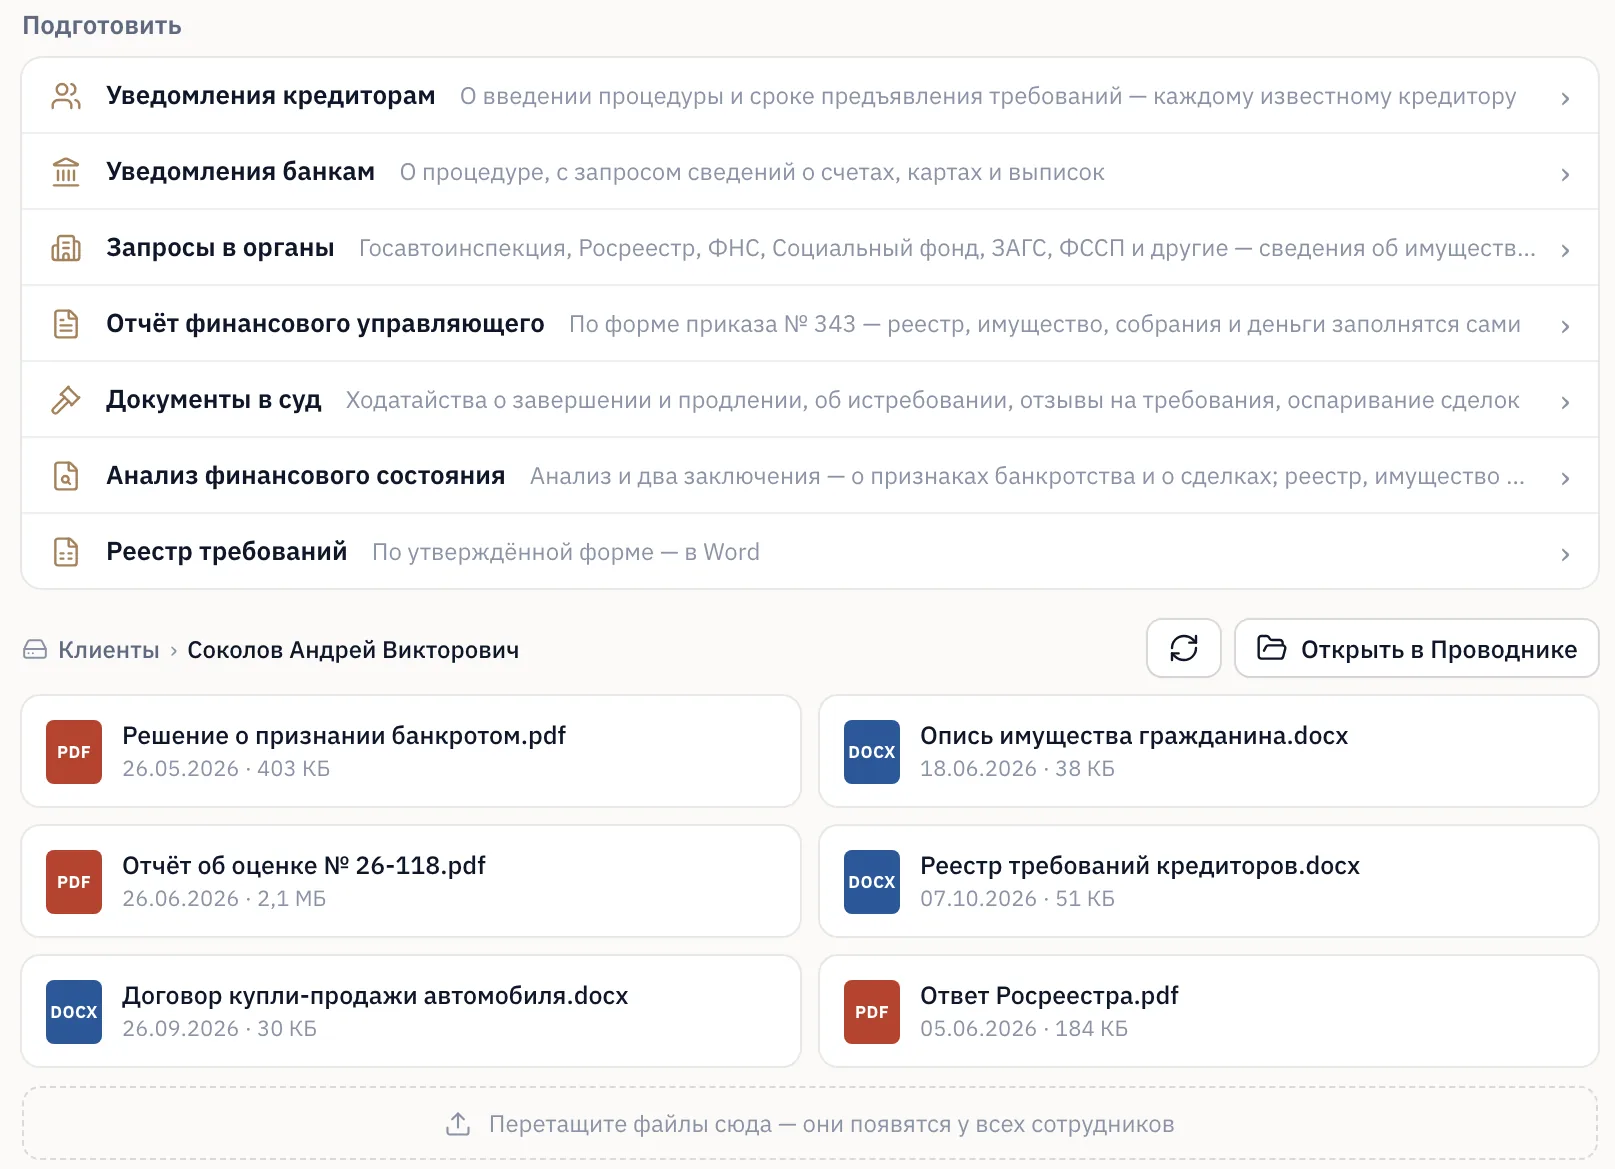Click the sheet icon beside Реестр требований
The image size is (1615, 1169).
[x=66, y=552]
